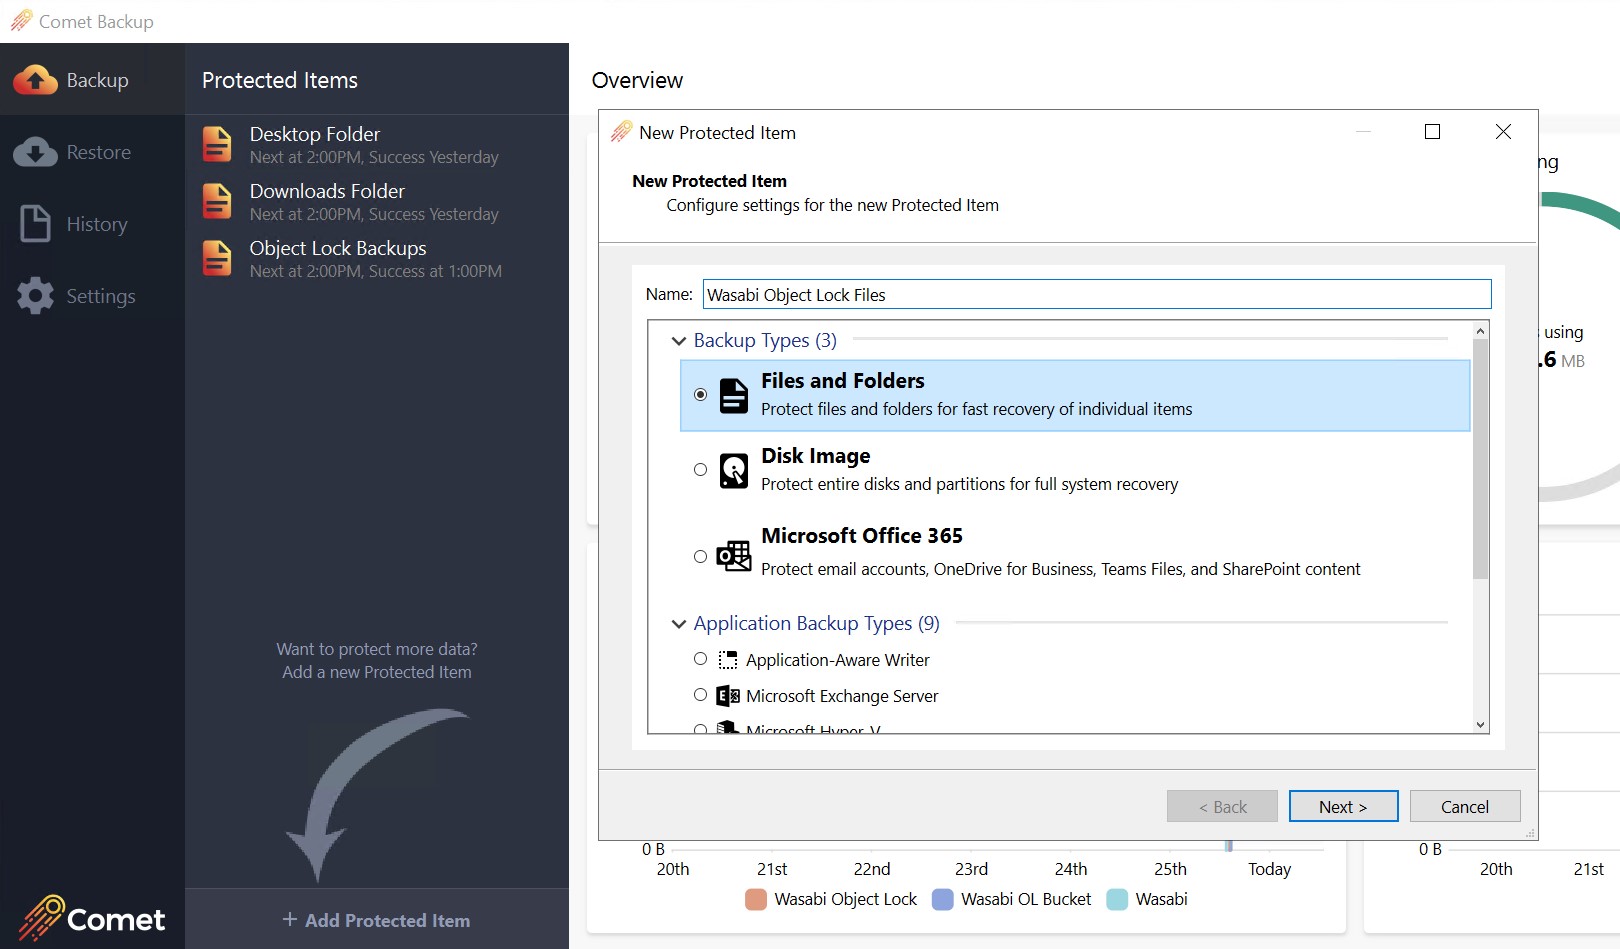Select the Downloads Folder protected item
Image resolution: width=1620 pixels, height=949 pixels.
[x=377, y=201]
